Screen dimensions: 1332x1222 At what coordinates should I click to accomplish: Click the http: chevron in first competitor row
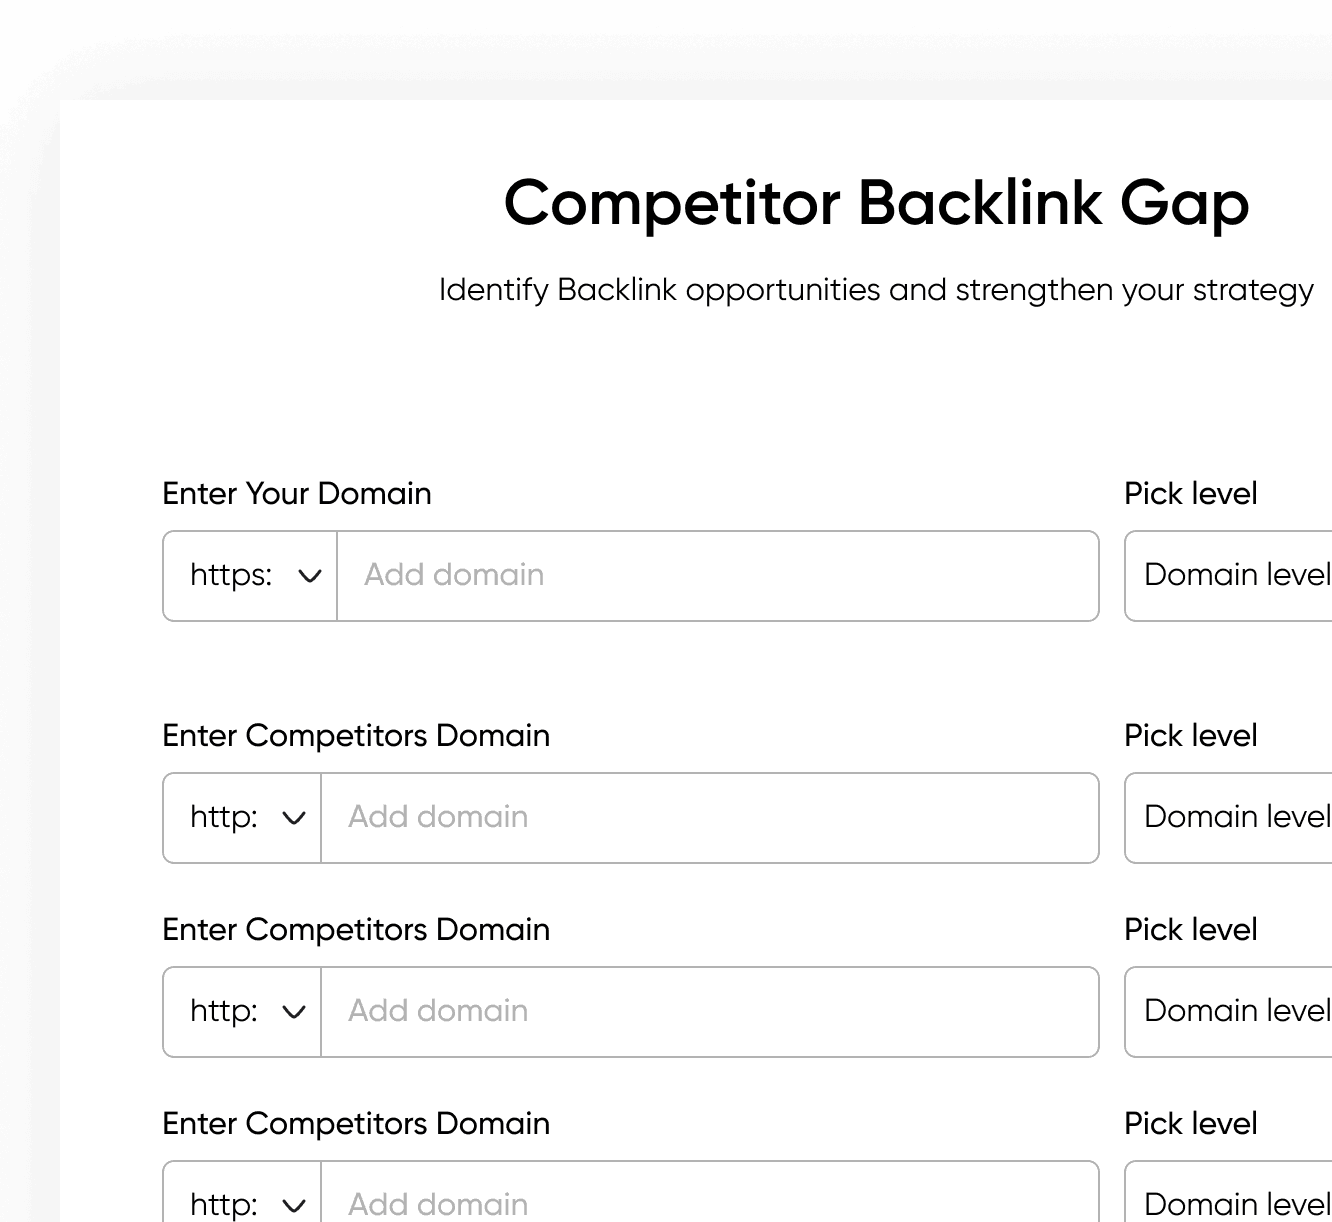294,818
